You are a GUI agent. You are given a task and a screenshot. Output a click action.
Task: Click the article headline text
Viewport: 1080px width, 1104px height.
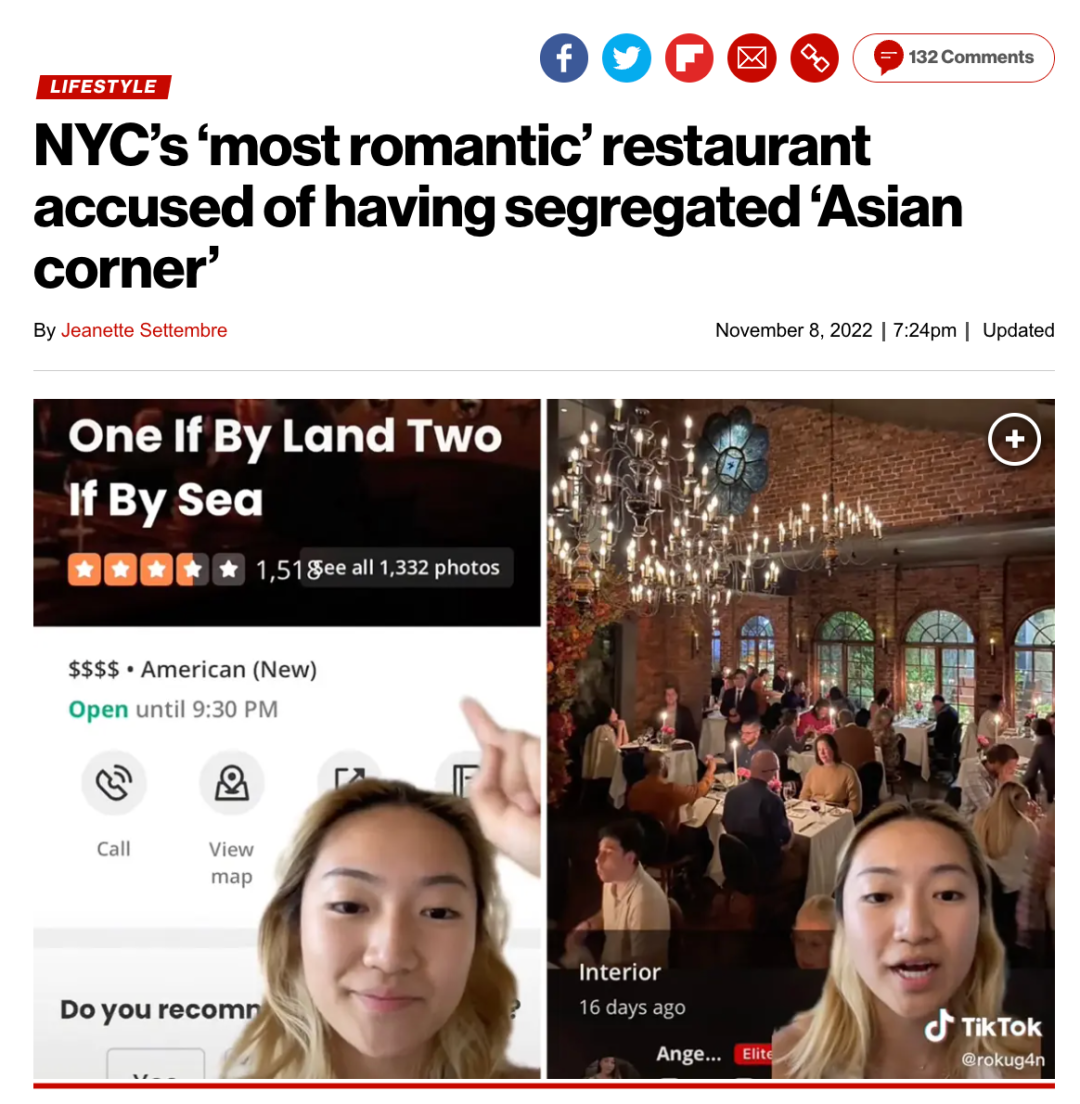tap(497, 207)
